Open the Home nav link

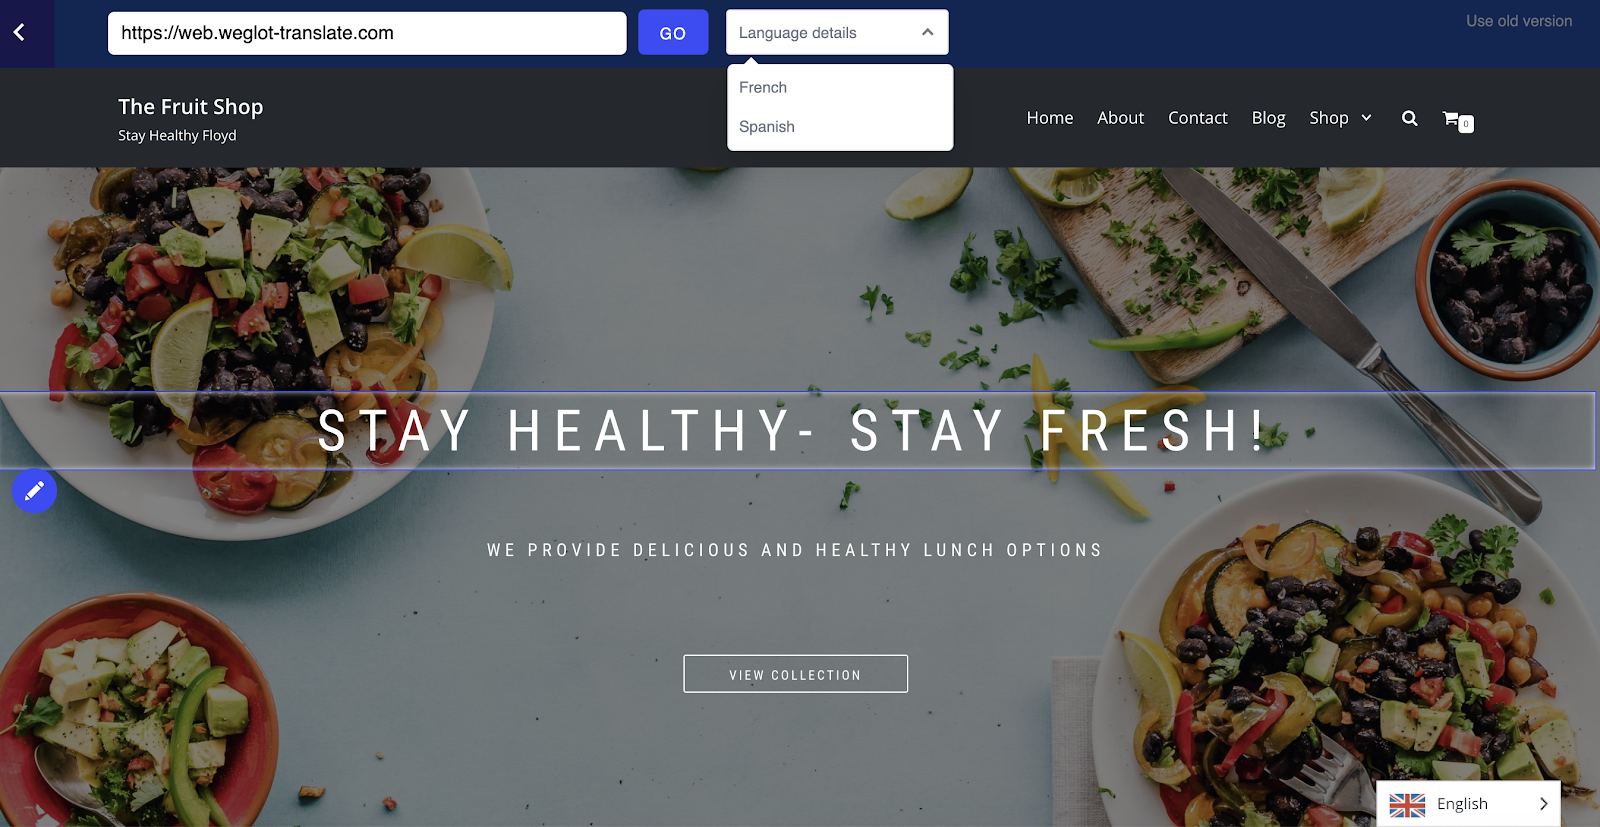click(x=1050, y=118)
